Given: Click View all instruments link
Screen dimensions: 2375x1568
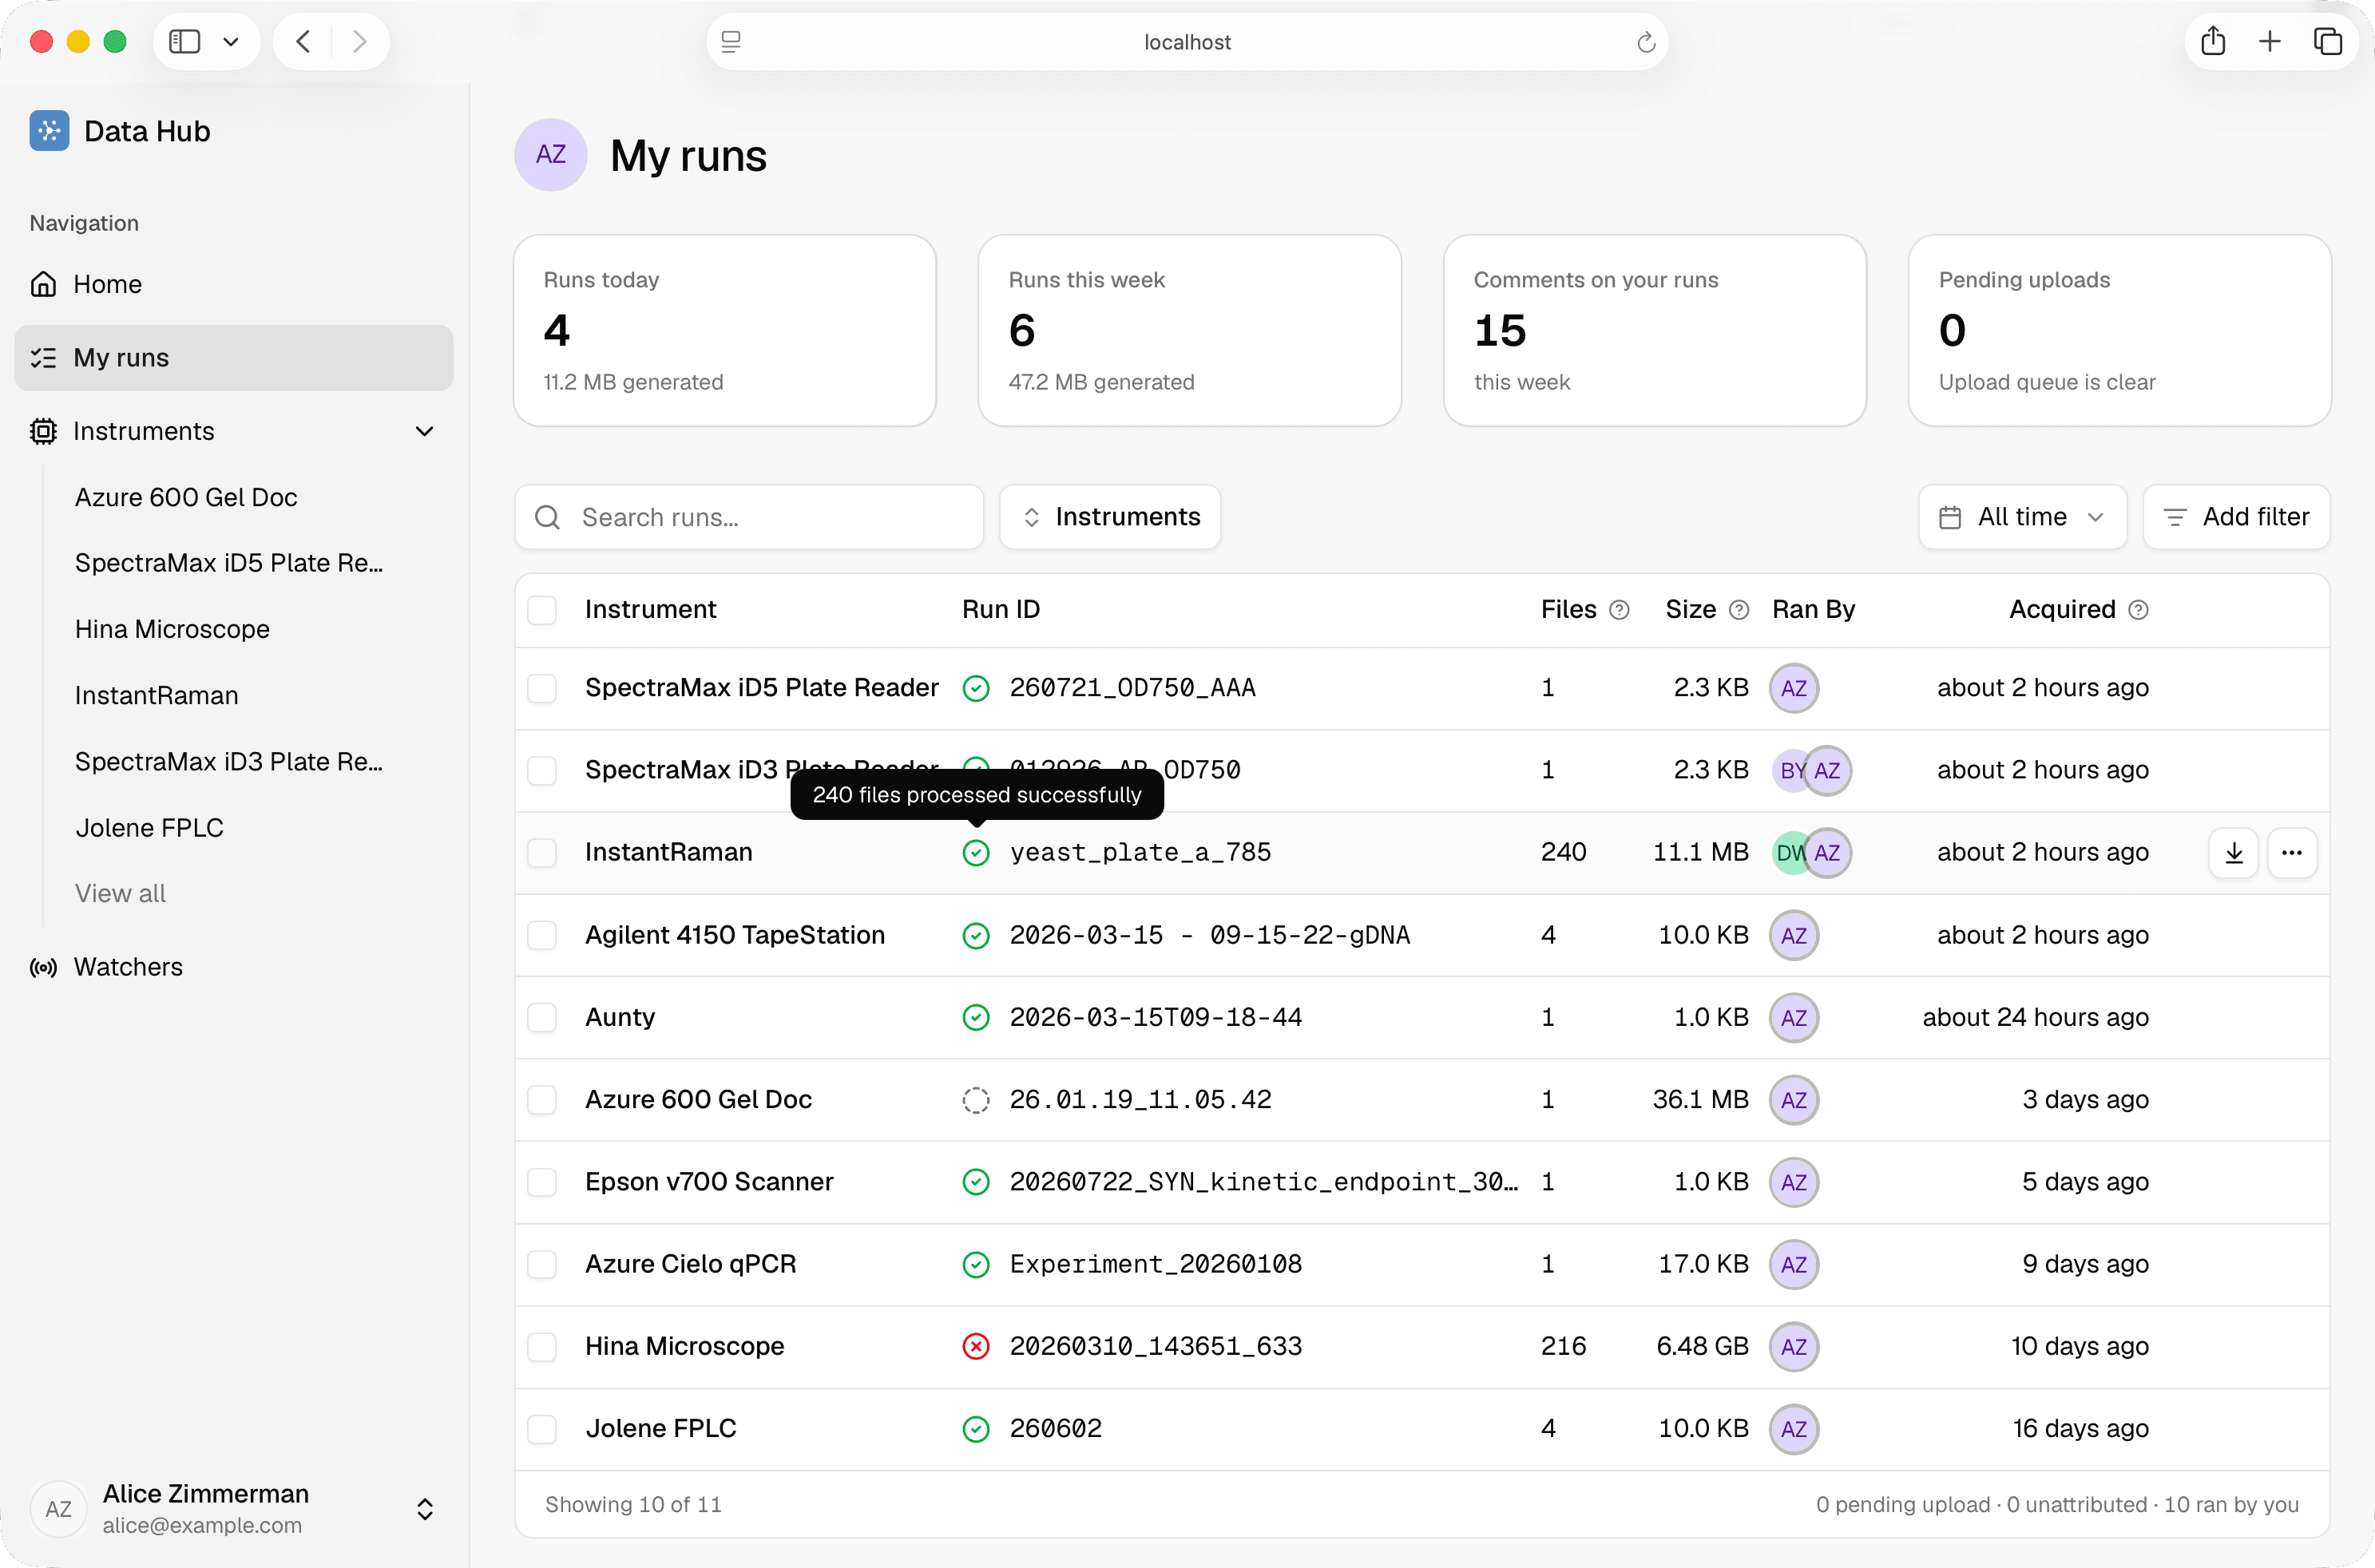Looking at the screenshot, I should click(120, 893).
